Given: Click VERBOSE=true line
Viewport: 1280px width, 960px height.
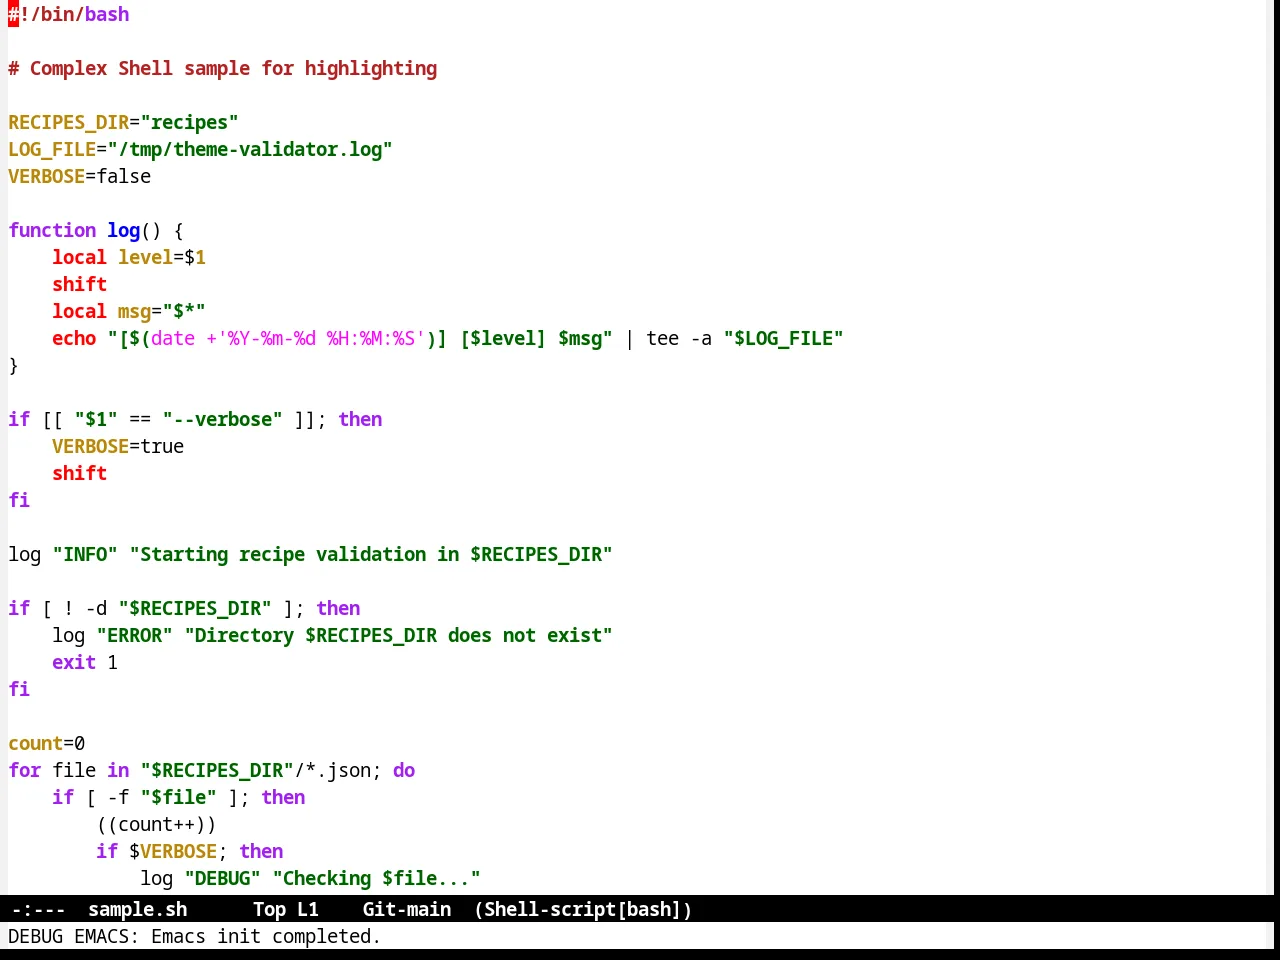Looking at the screenshot, I should (118, 446).
